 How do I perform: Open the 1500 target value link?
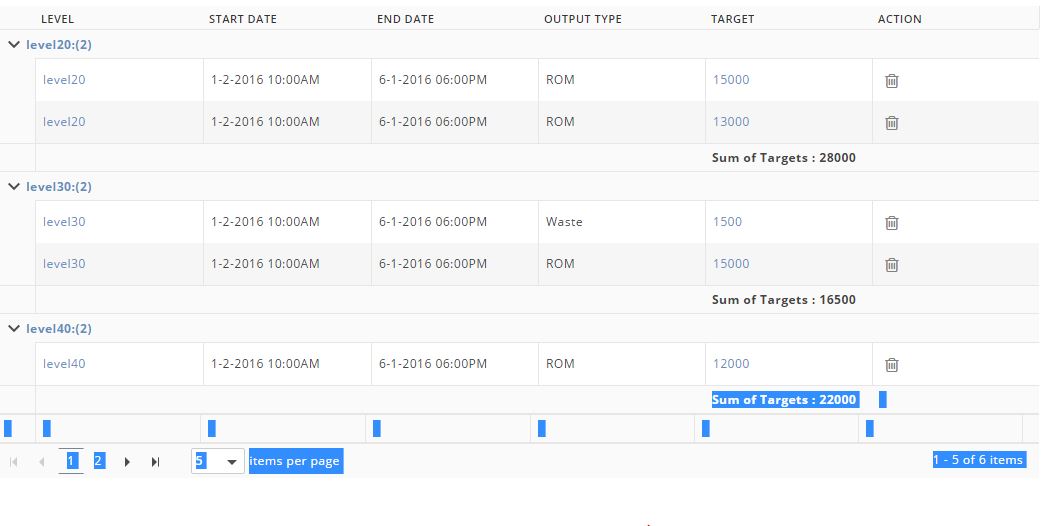tap(727, 222)
